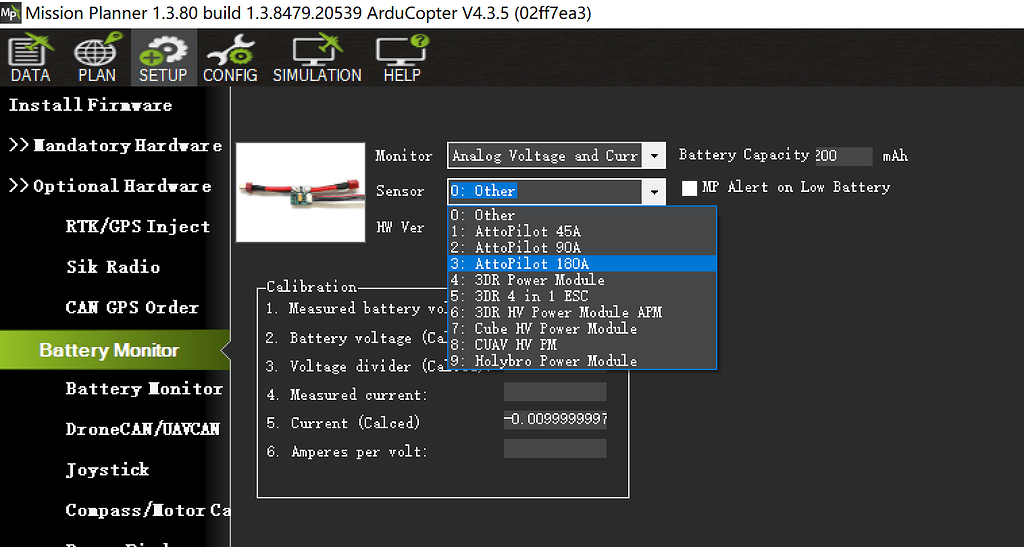1024x547 pixels.
Task: Open RTK/GPS Inject page
Action: pyautogui.click(x=138, y=227)
